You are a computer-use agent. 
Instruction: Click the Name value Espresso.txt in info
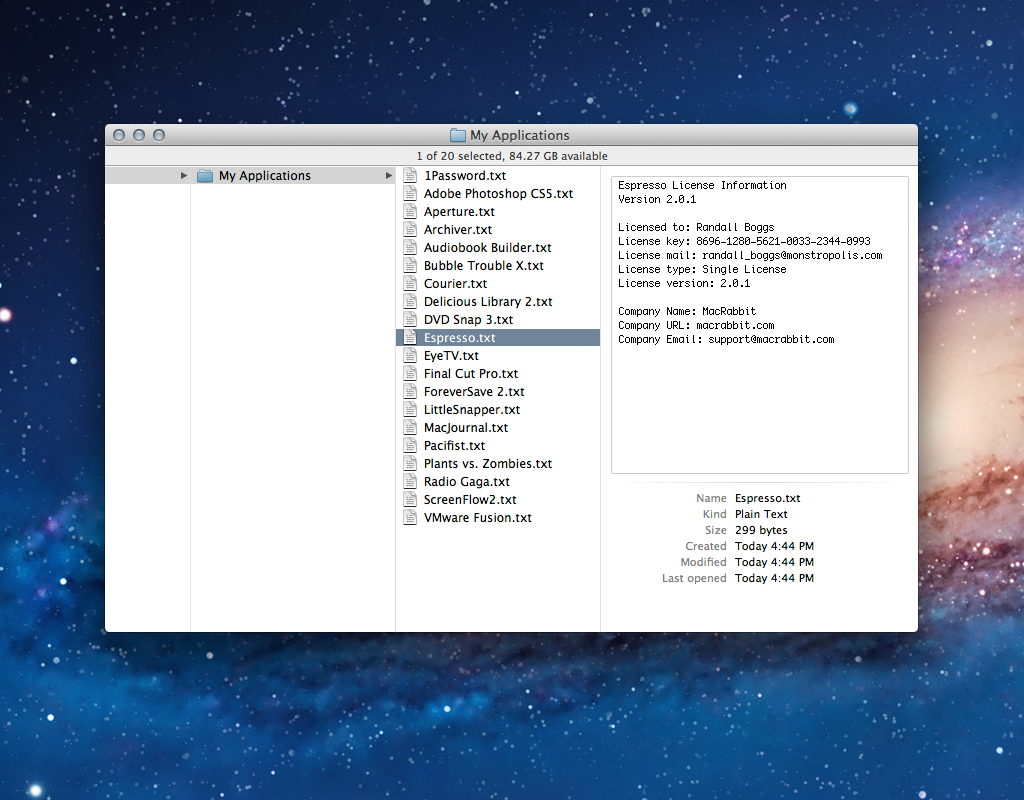click(767, 498)
